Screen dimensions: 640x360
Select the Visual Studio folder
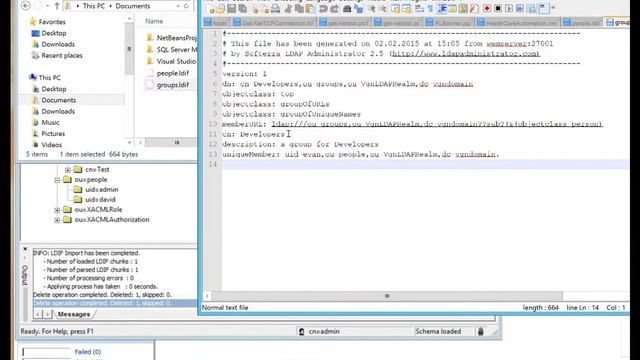click(x=176, y=61)
